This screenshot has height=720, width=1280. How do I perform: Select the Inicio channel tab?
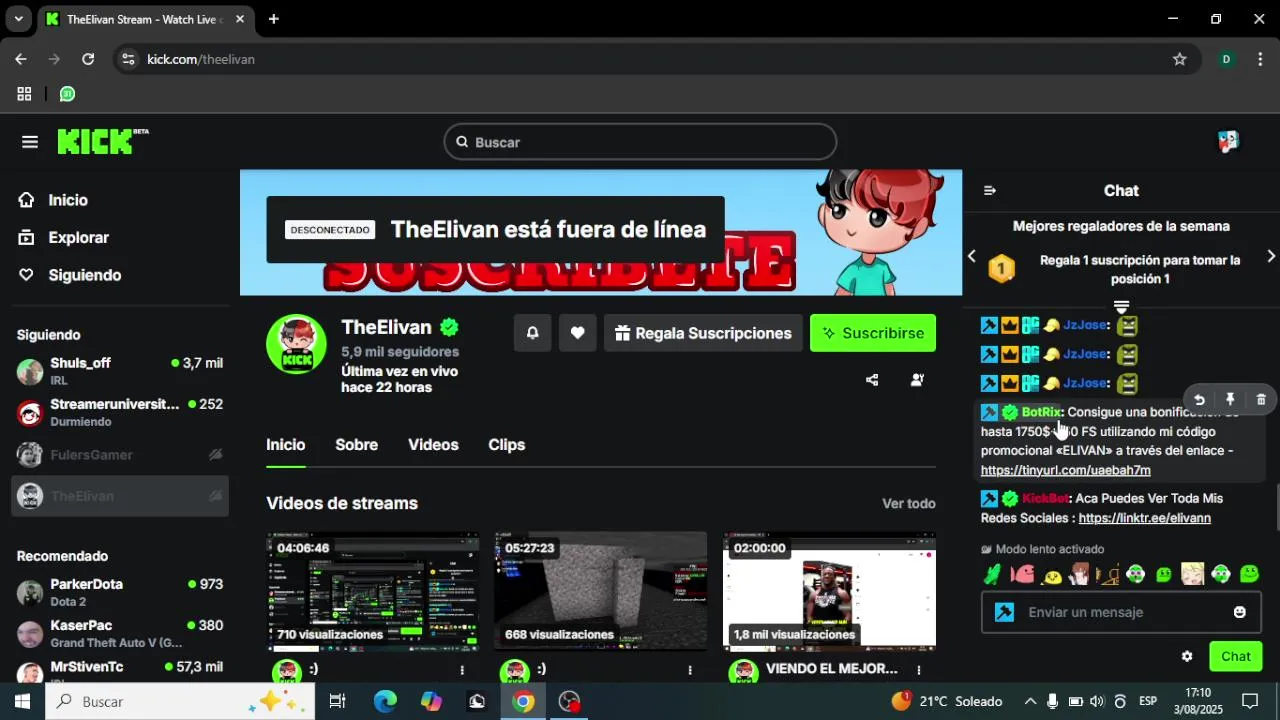(x=286, y=445)
